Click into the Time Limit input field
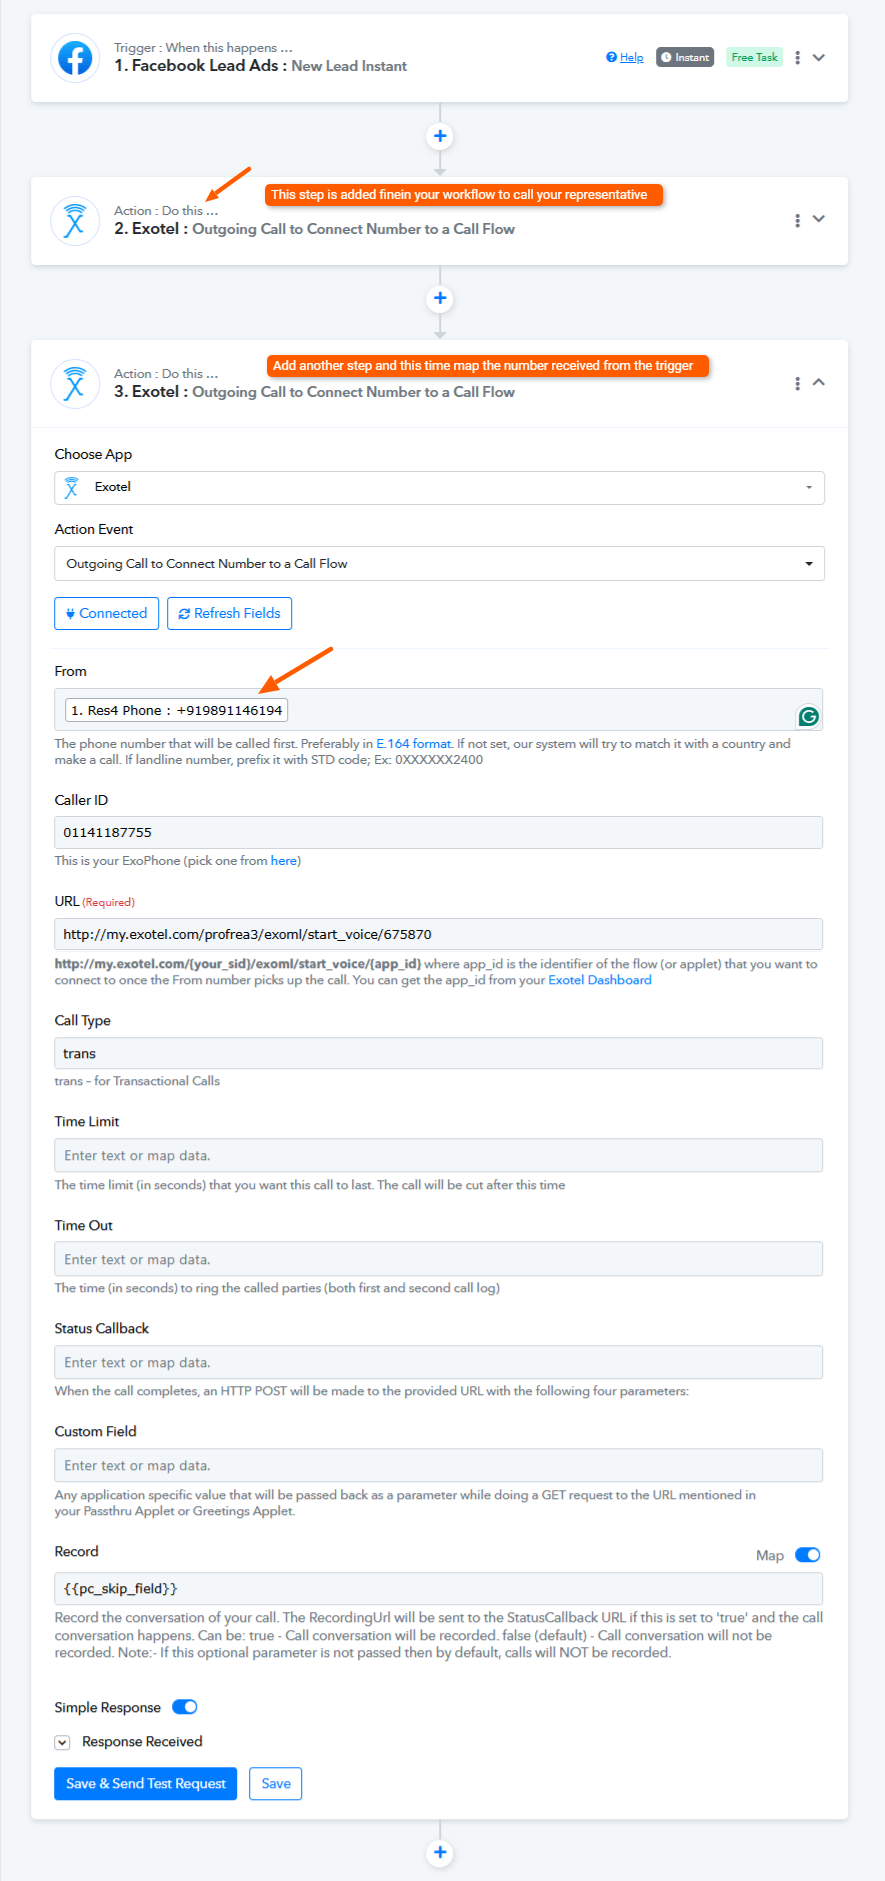The width and height of the screenshot is (885, 1881). 438,1155
